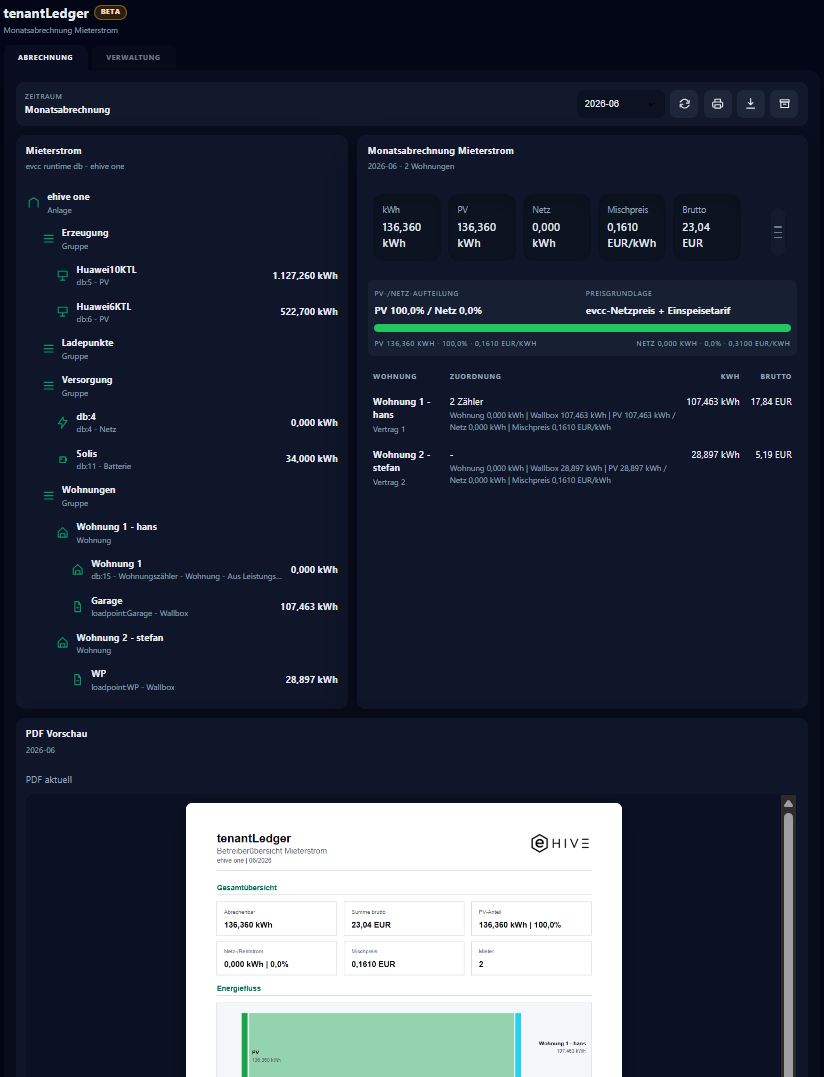824x1077 pixels.
Task: Click the Wohnung 1 - hans house icon
Action: (62, 532)
